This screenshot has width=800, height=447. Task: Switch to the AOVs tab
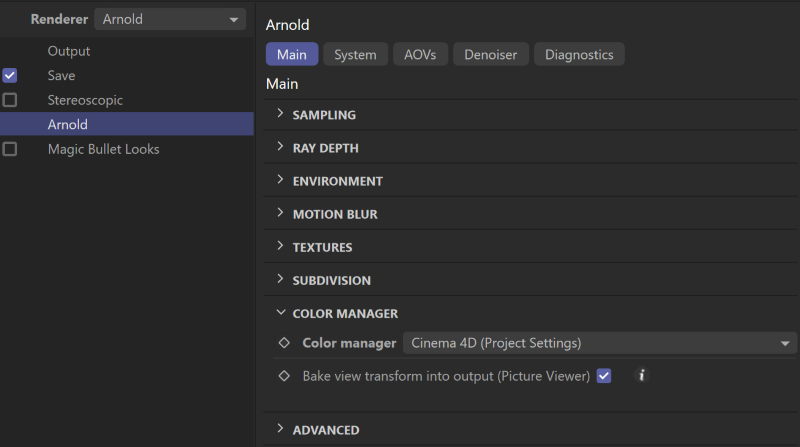click(420, 55)
